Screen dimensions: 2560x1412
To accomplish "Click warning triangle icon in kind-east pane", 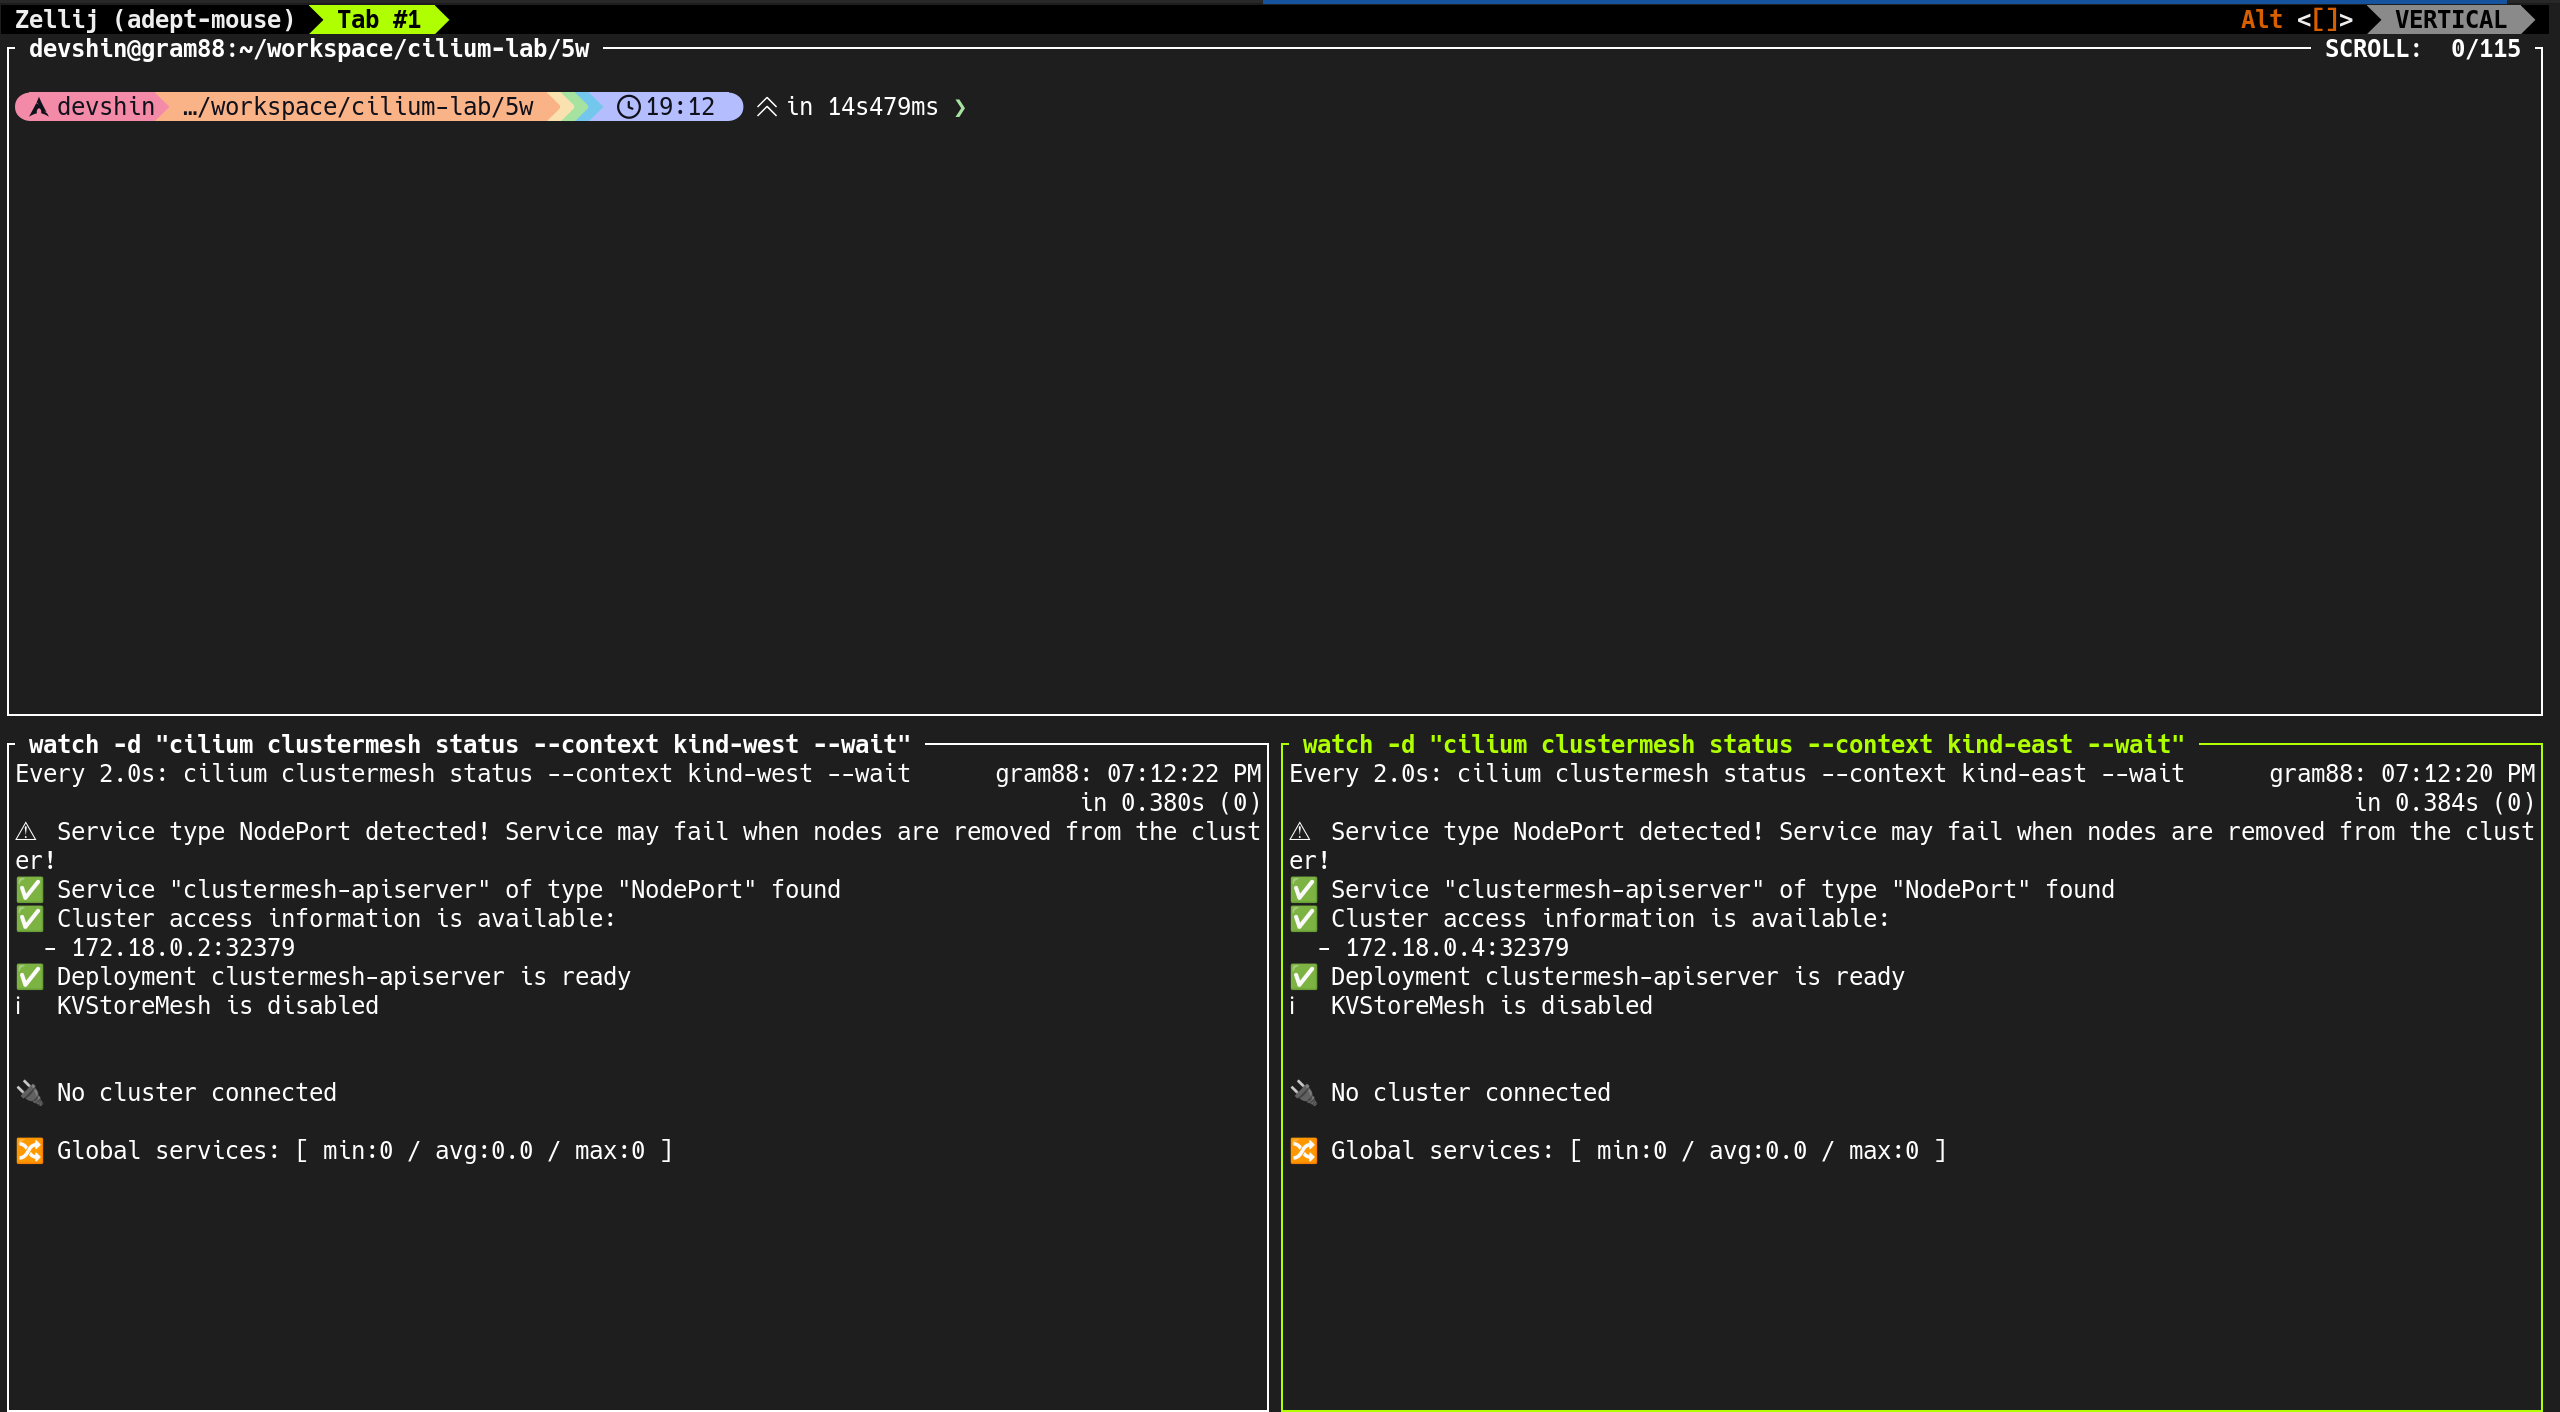I will 1301,831.
